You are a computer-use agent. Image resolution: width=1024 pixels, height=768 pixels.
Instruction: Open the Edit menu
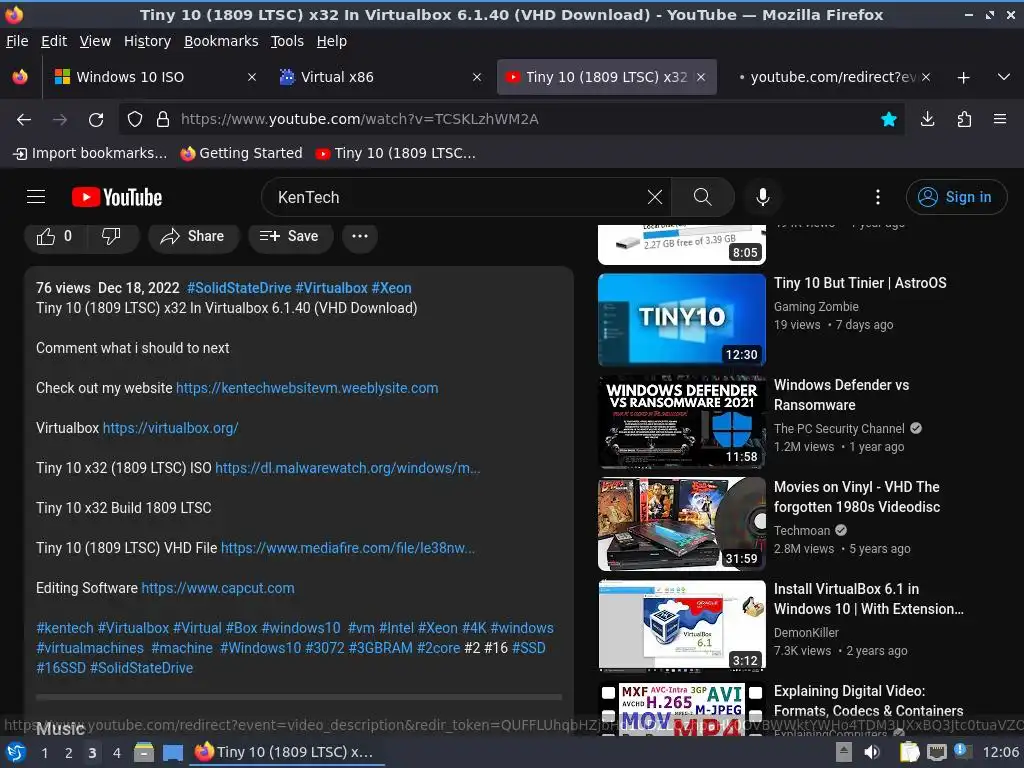54,41
